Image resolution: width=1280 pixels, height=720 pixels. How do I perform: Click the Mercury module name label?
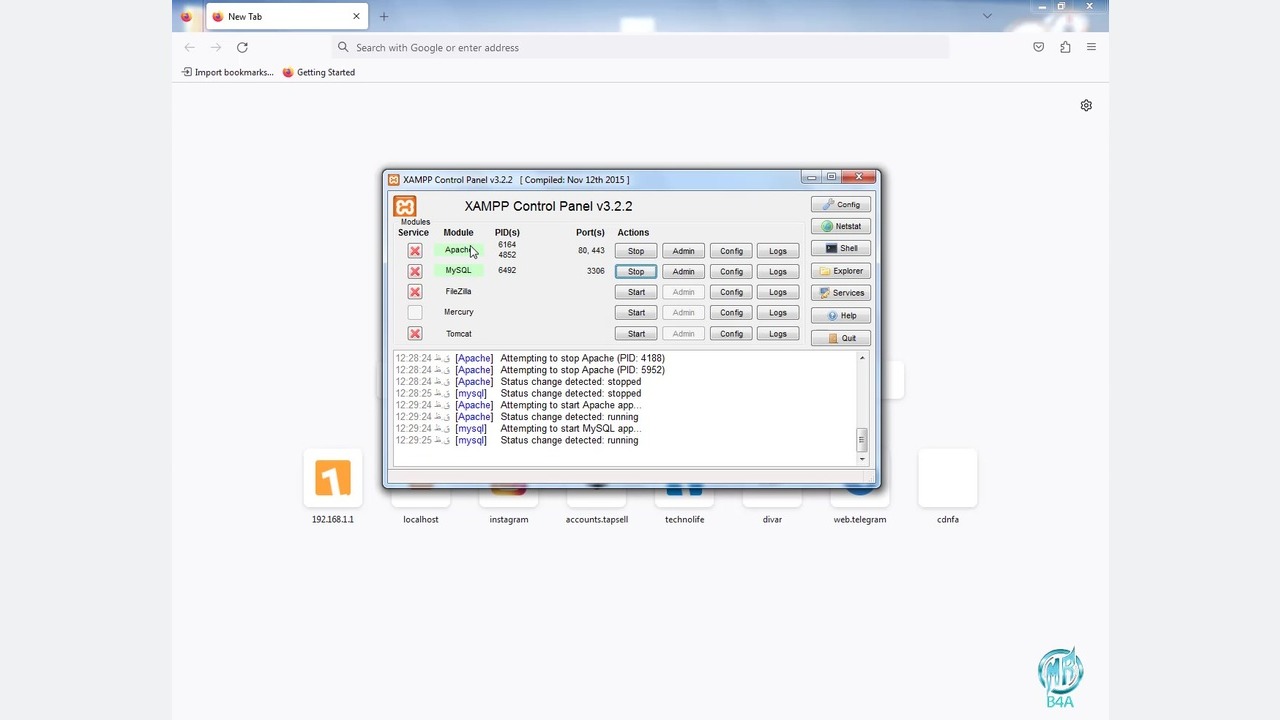pyautogui.click(x=459, y=312)
